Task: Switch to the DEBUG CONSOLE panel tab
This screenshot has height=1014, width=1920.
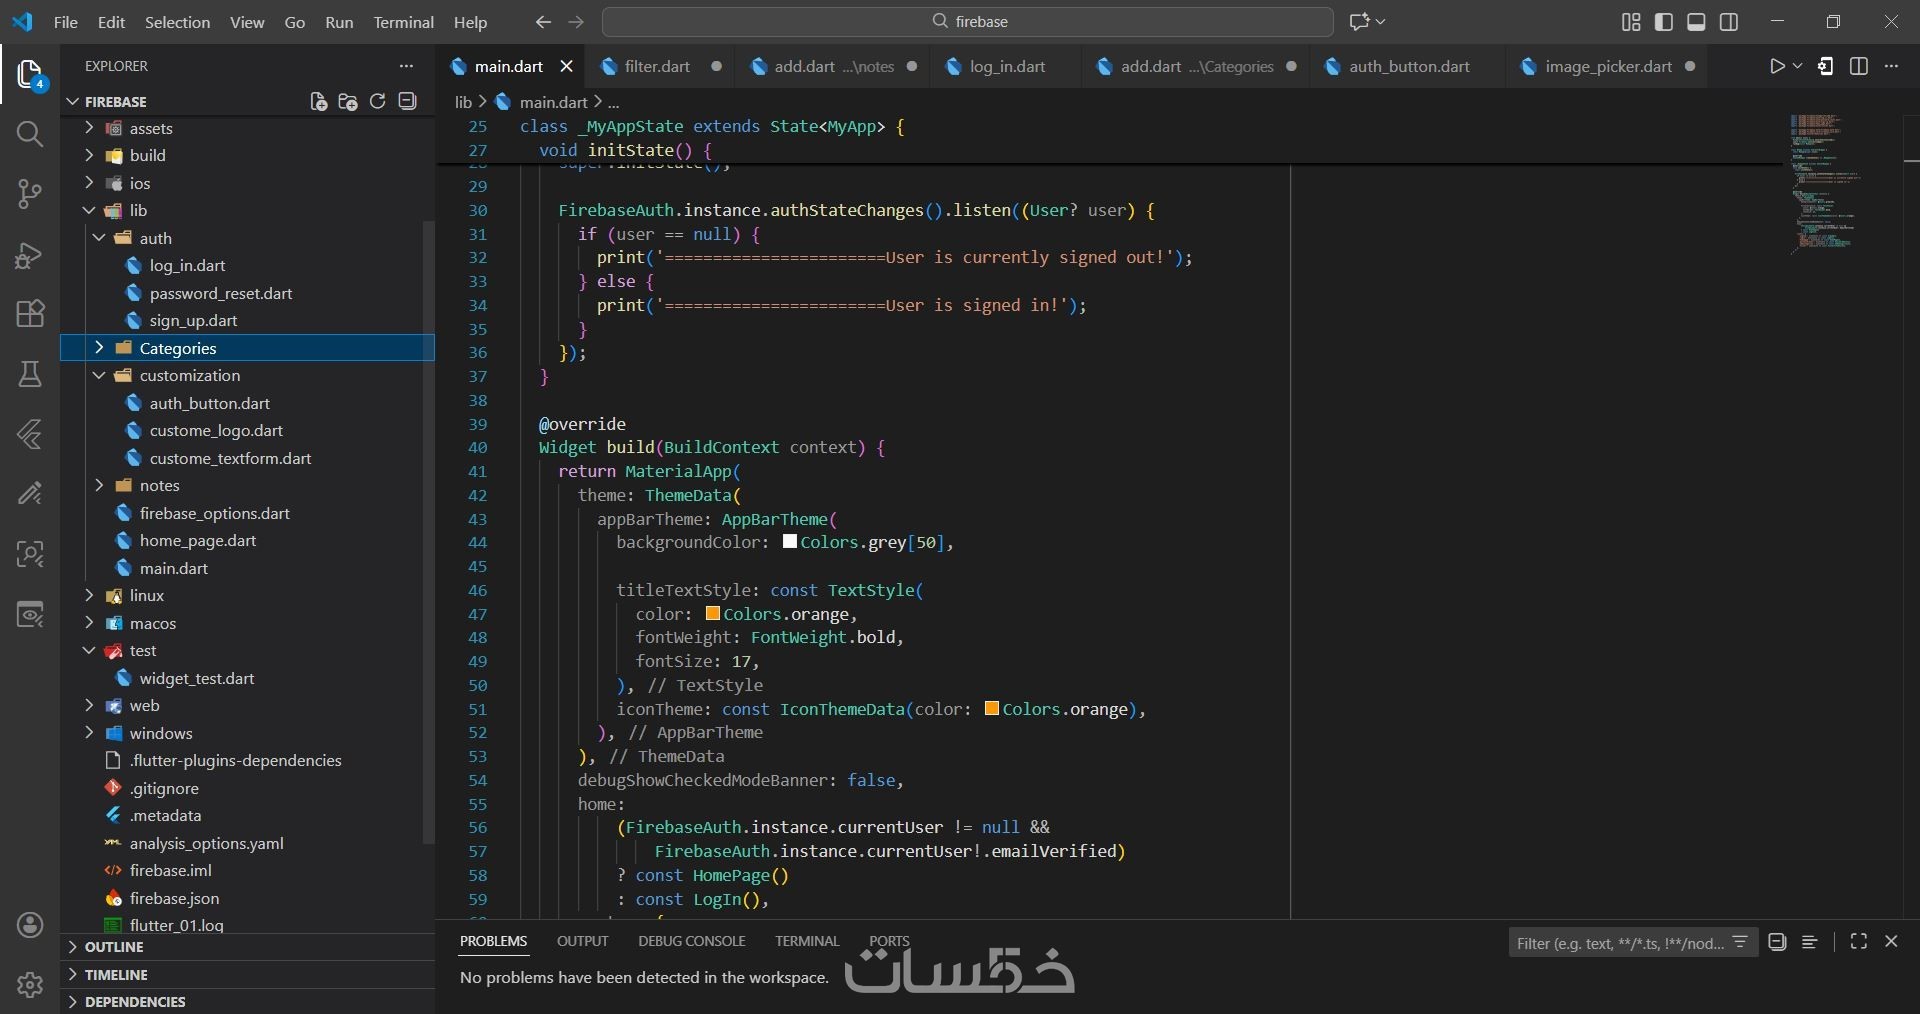Action: (x=691, y=941)
